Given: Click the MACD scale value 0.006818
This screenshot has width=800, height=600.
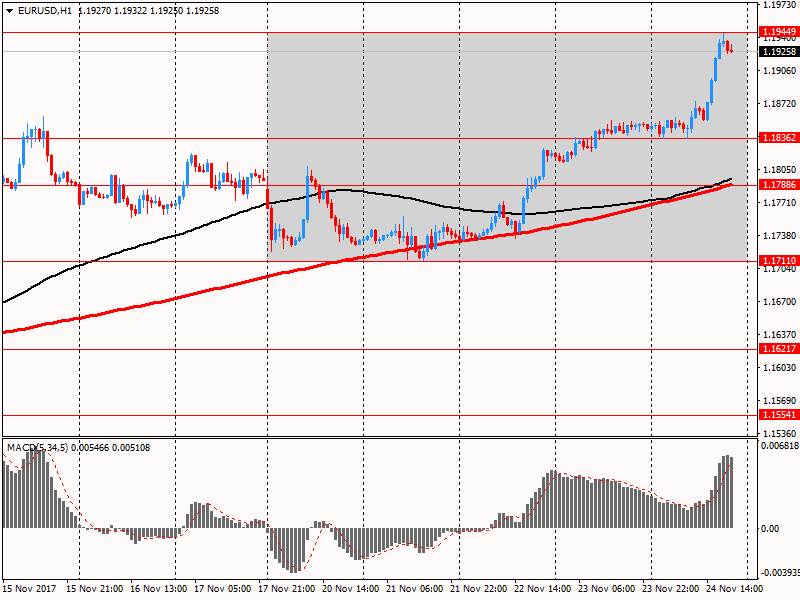Looking at the screenshot, I should point(780,446).
